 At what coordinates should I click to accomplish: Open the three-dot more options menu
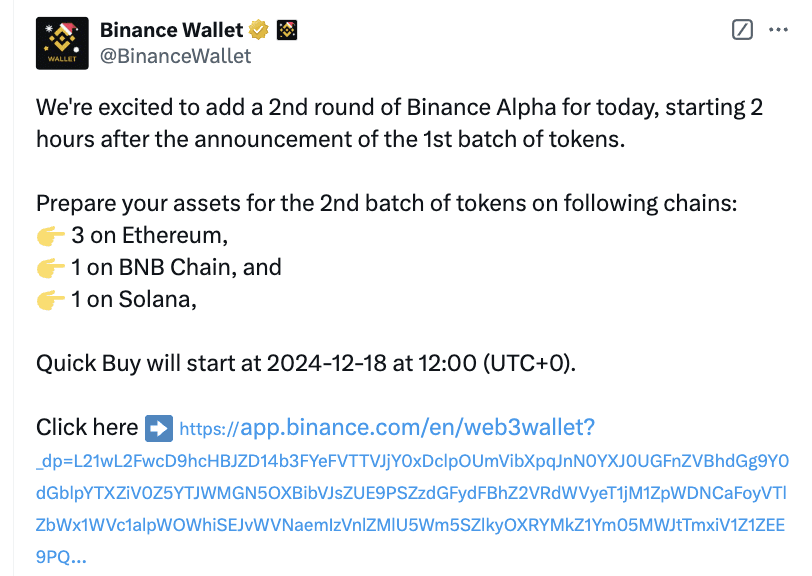coord(778,30)
